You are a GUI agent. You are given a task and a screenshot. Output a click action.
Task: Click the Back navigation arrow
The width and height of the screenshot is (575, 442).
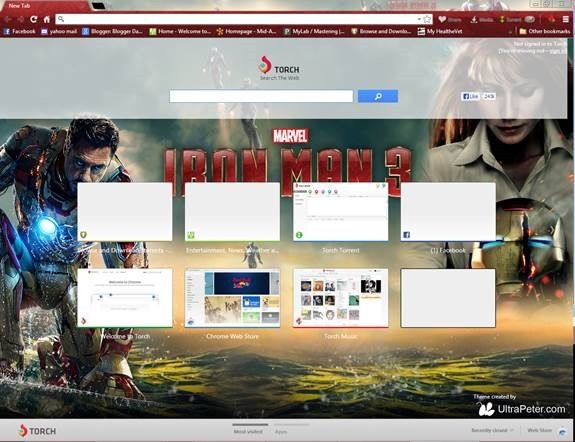tap(7, 19)
